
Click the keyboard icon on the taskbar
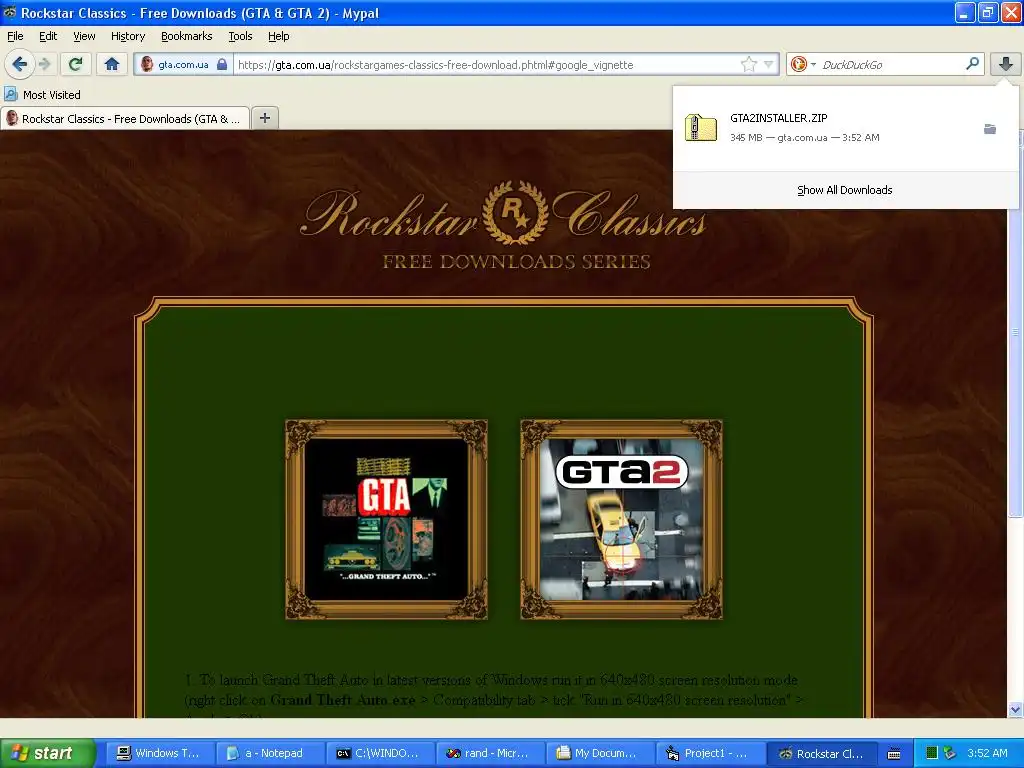[x=894, y=754]
